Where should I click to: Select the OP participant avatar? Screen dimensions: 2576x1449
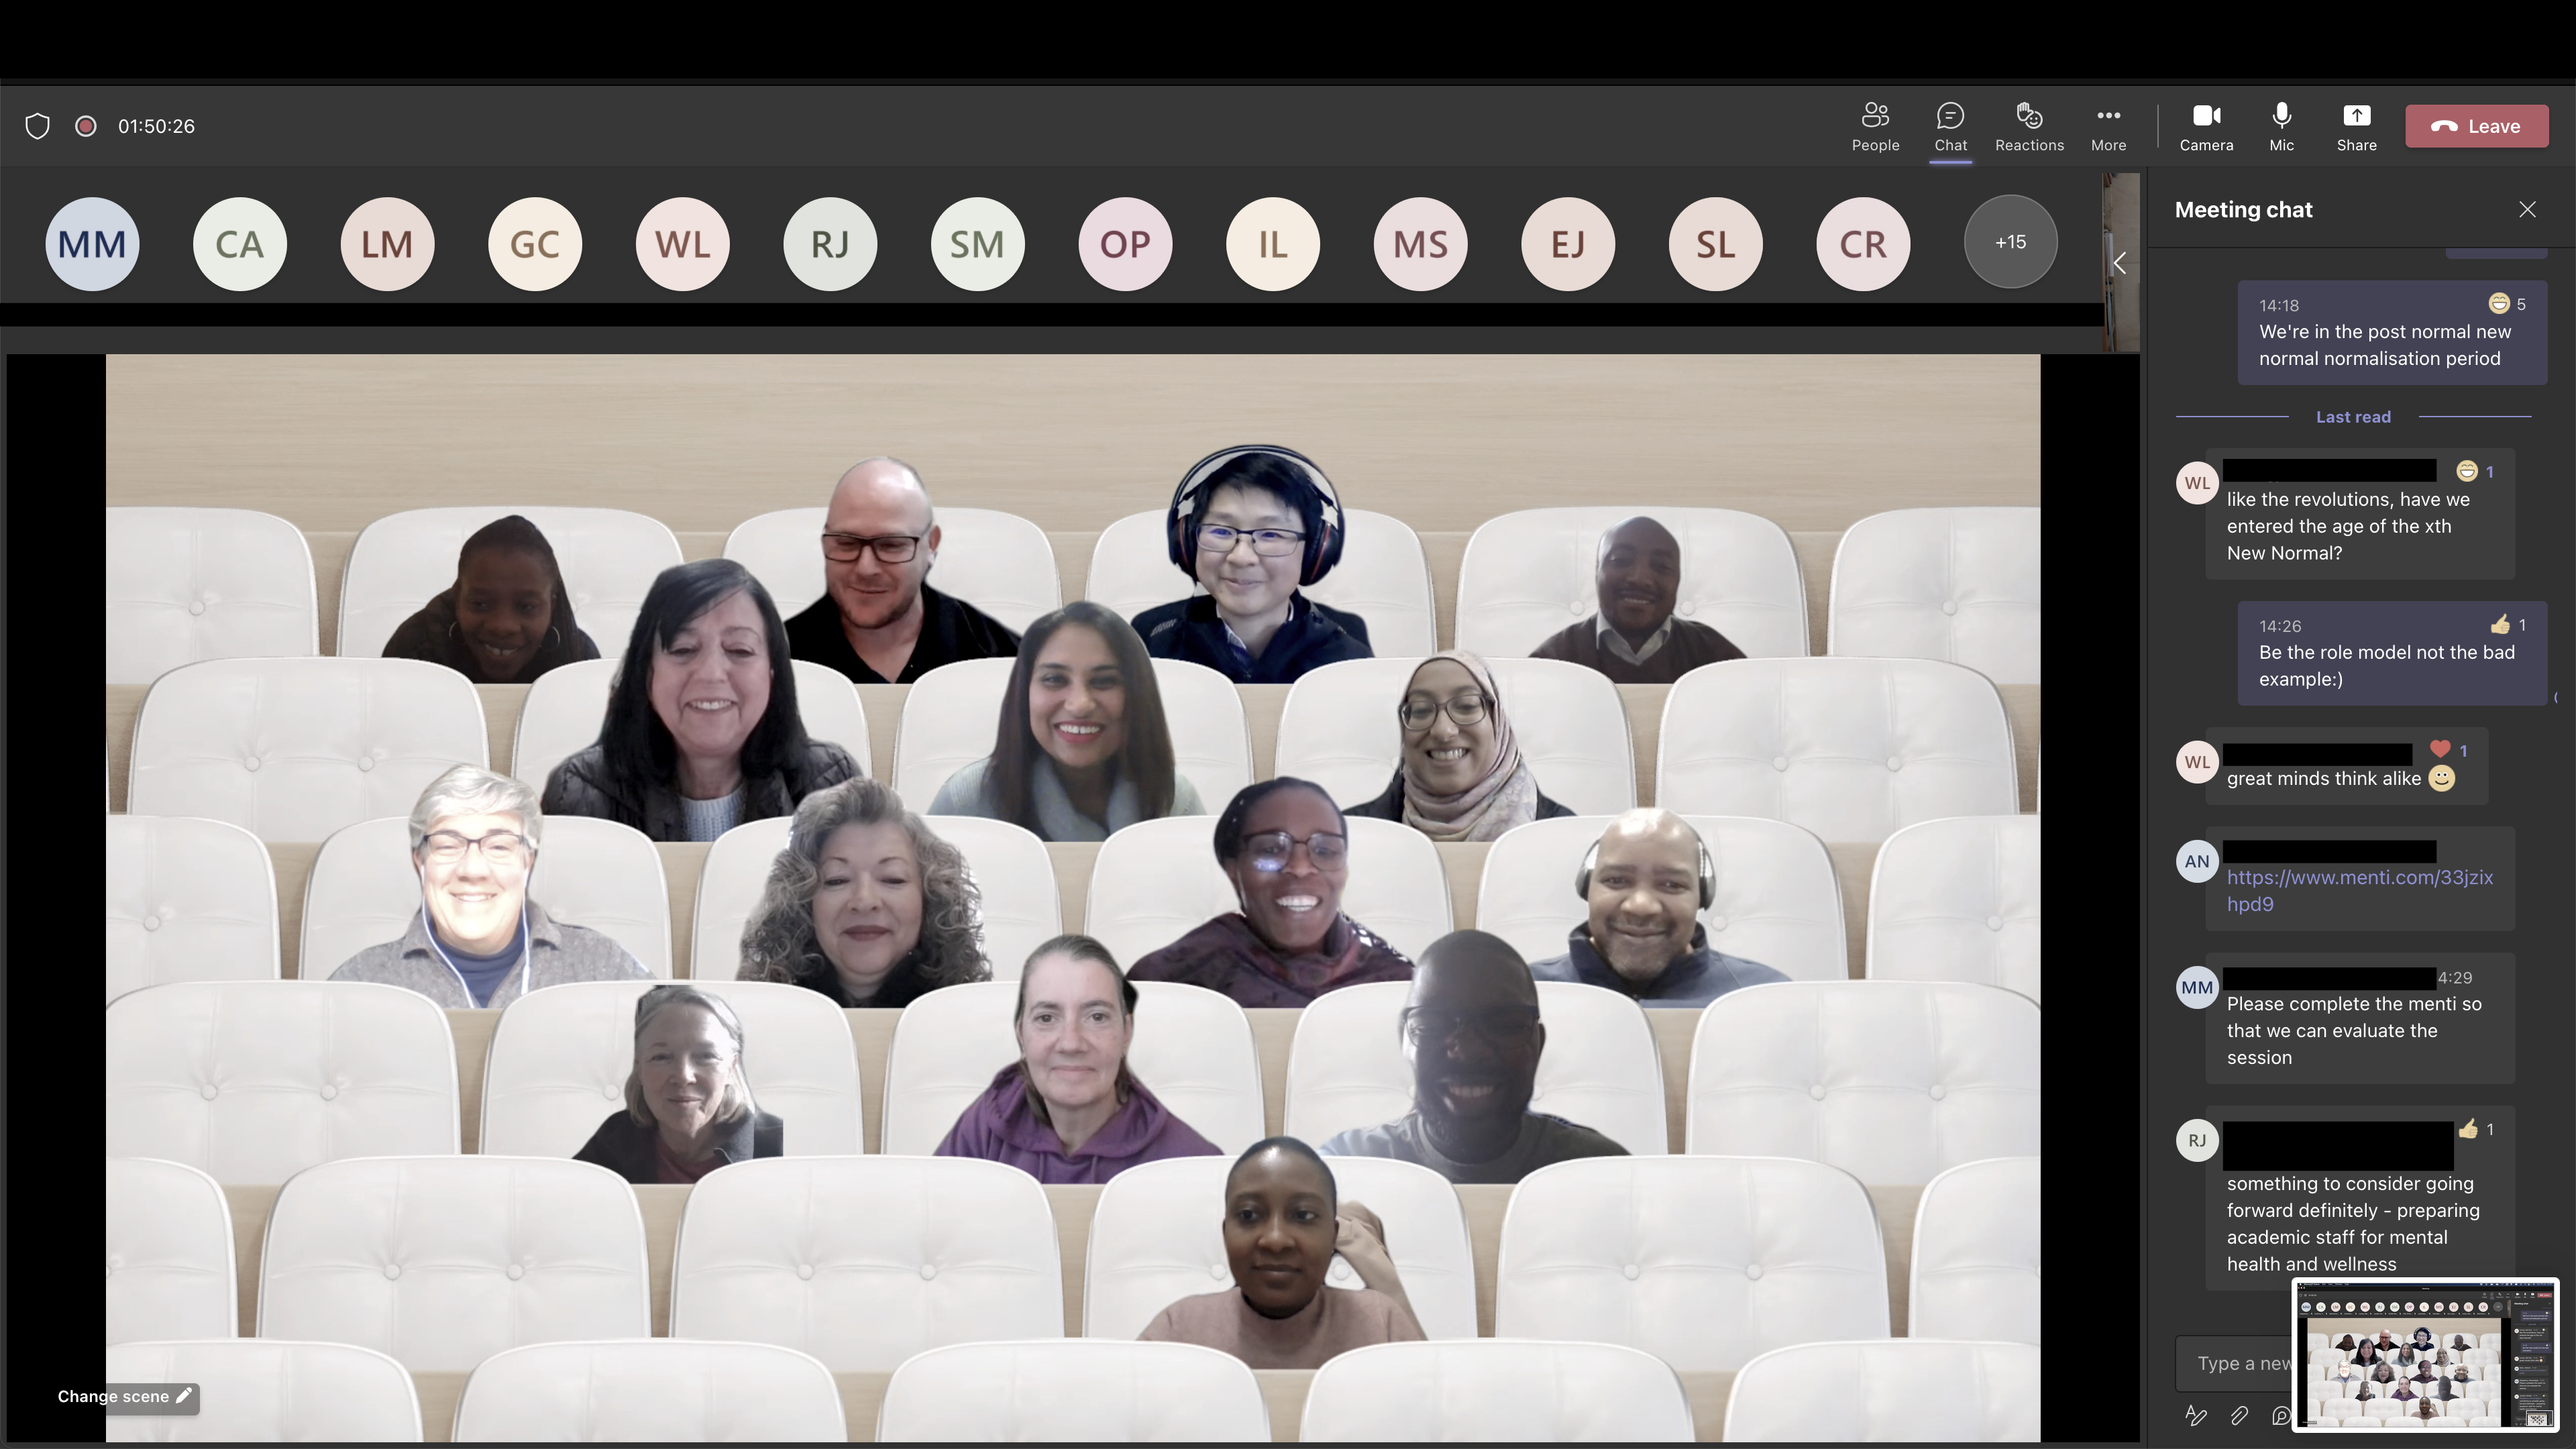point(1125,244)
